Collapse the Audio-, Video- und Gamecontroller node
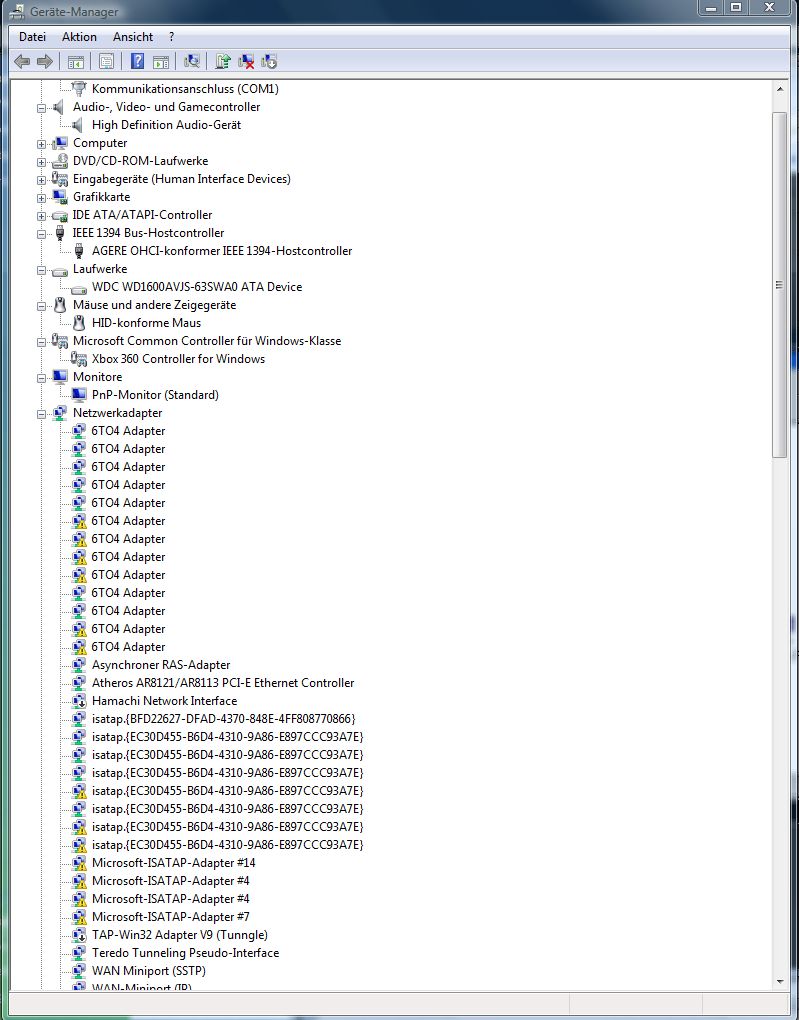 [42, 108]
